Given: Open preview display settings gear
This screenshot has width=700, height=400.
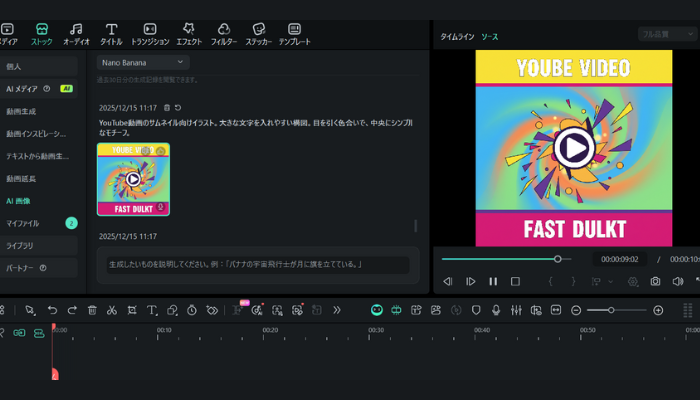Looking at the screenshot, I should click(633, 281).
